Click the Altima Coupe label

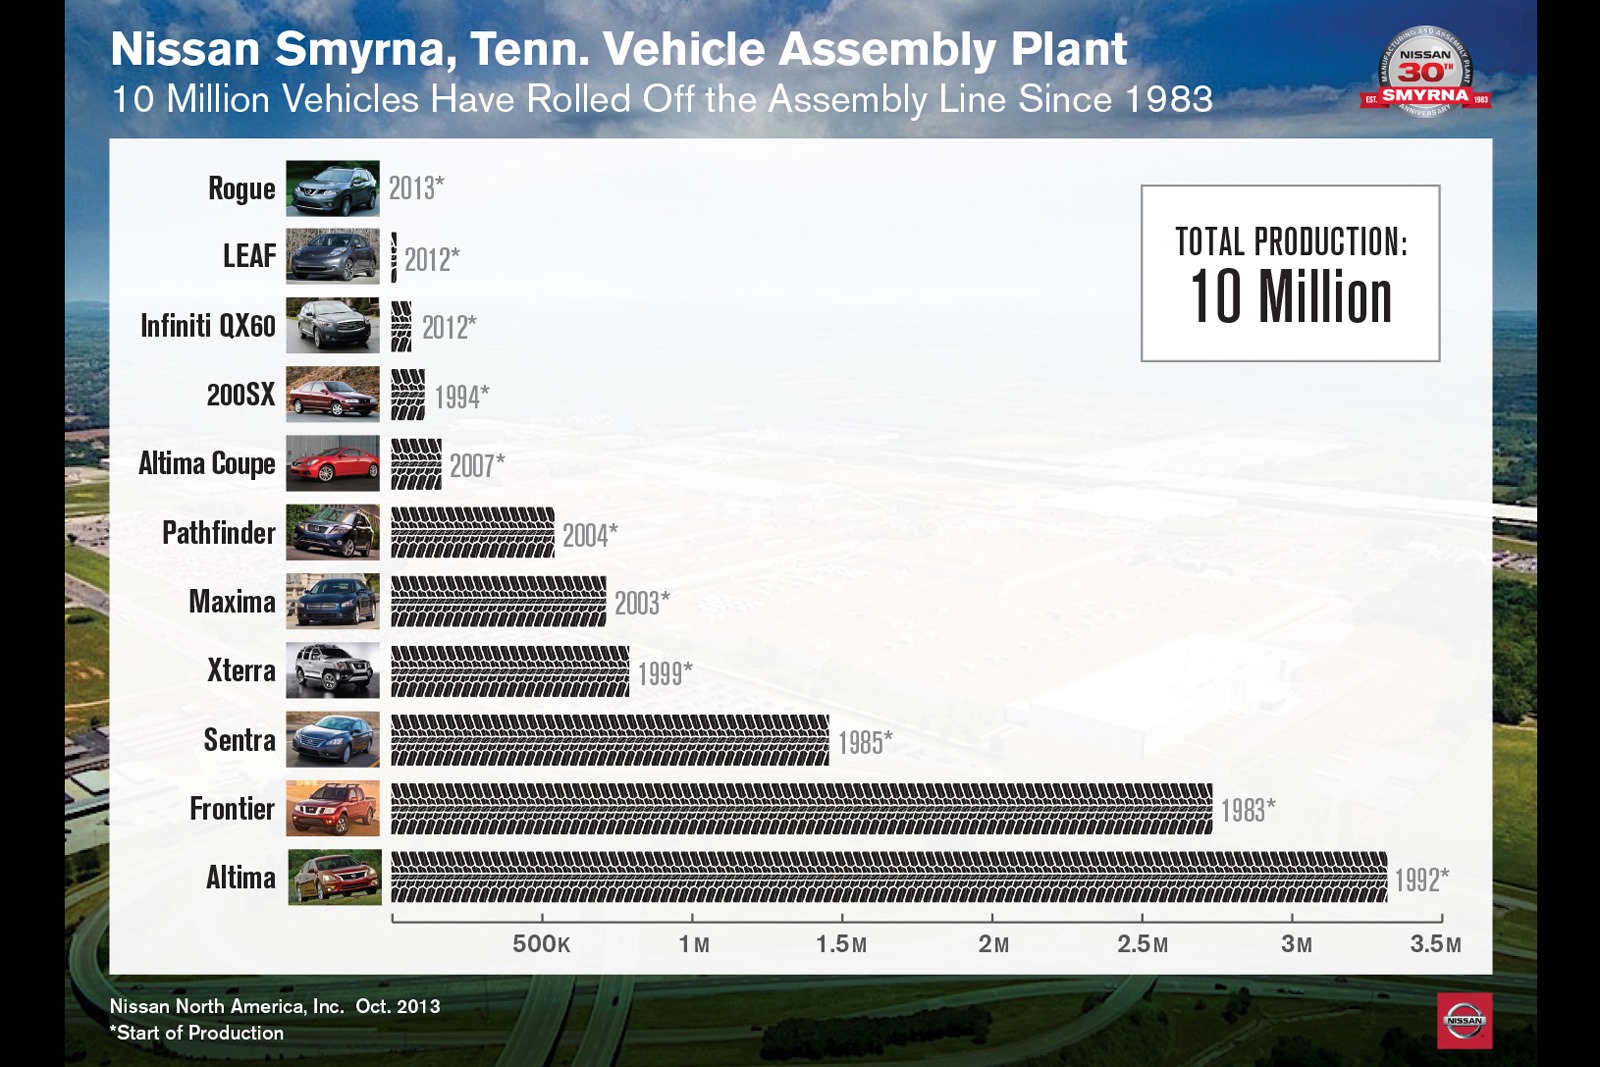207,464
